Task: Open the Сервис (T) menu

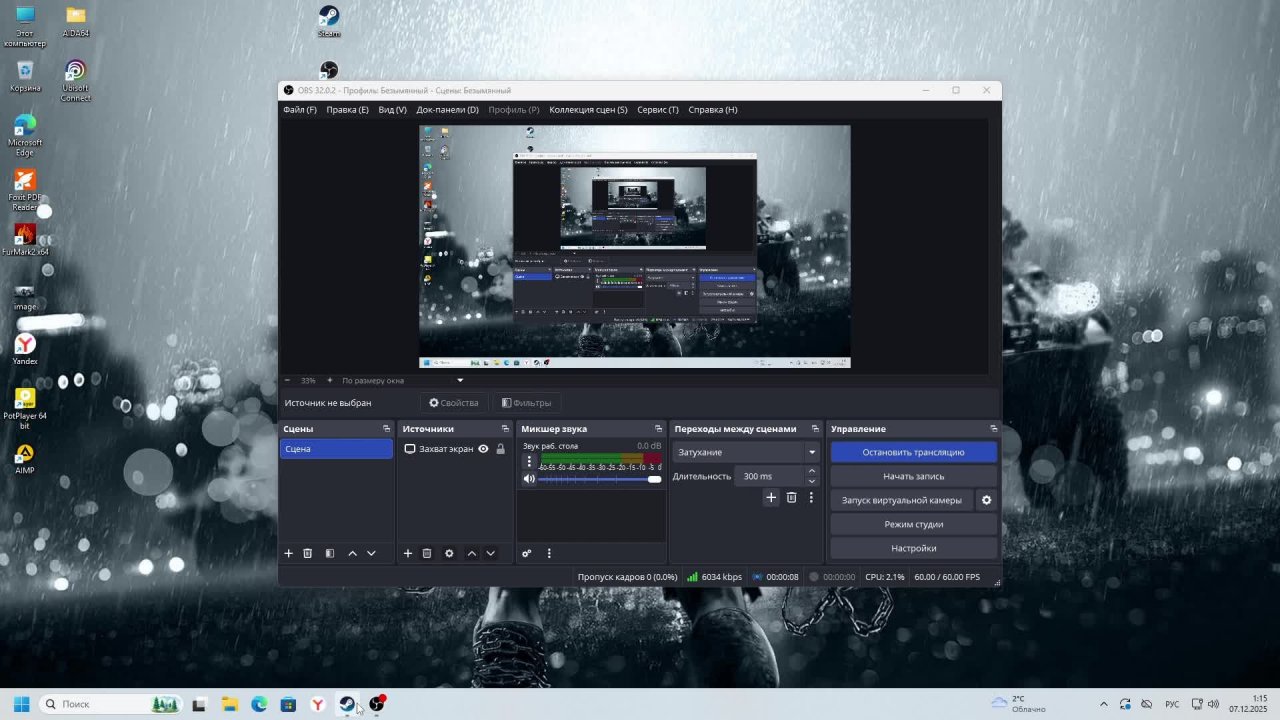Action: pos(657,110)
